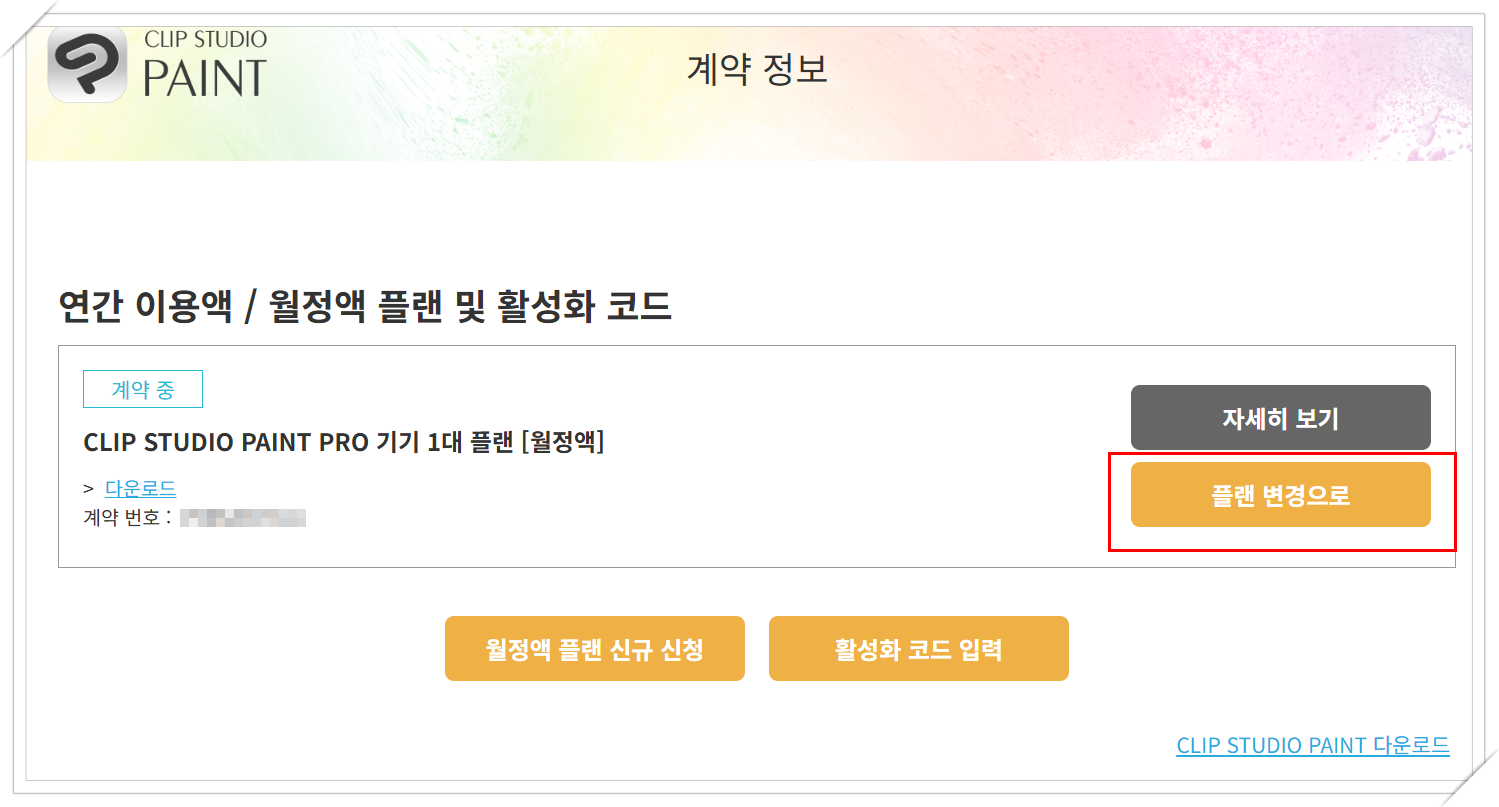Screen dimensions: 1499x807
Task: Expand the chevron next to 다운로드
Action: pos(90,487)
